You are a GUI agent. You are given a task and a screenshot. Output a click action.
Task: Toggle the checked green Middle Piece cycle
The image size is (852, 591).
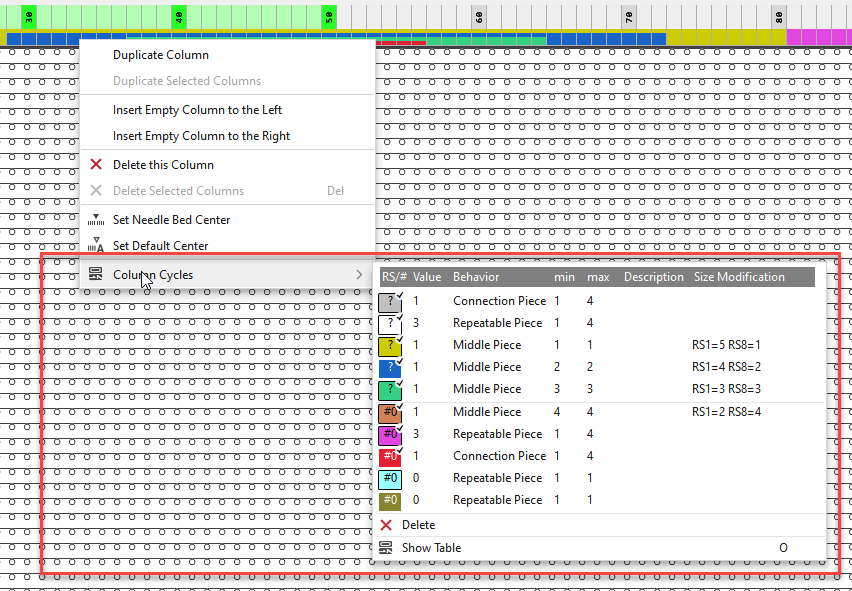click(x=390, y=389)
